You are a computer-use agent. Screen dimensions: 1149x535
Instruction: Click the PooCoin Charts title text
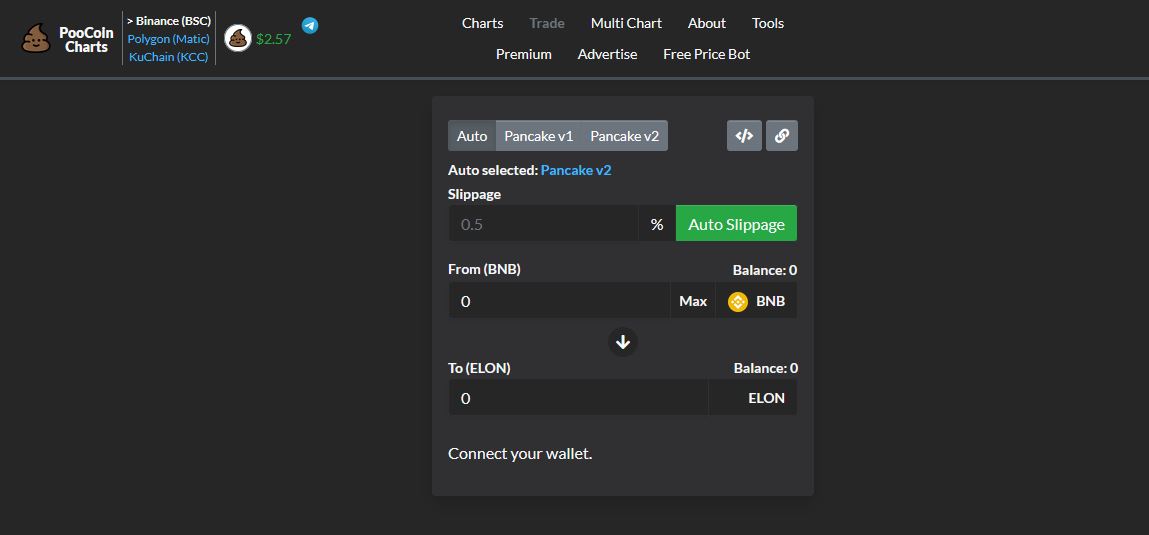86,40
